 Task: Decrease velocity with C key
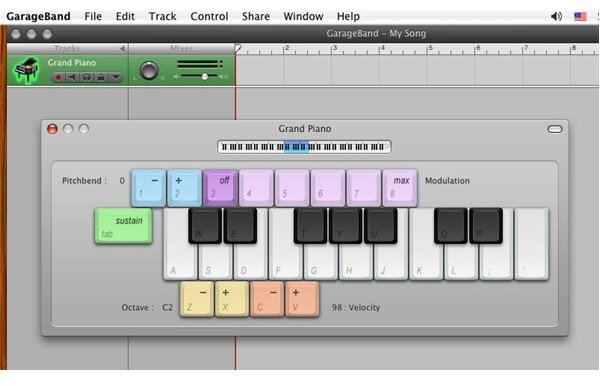[x=267, y=299]
